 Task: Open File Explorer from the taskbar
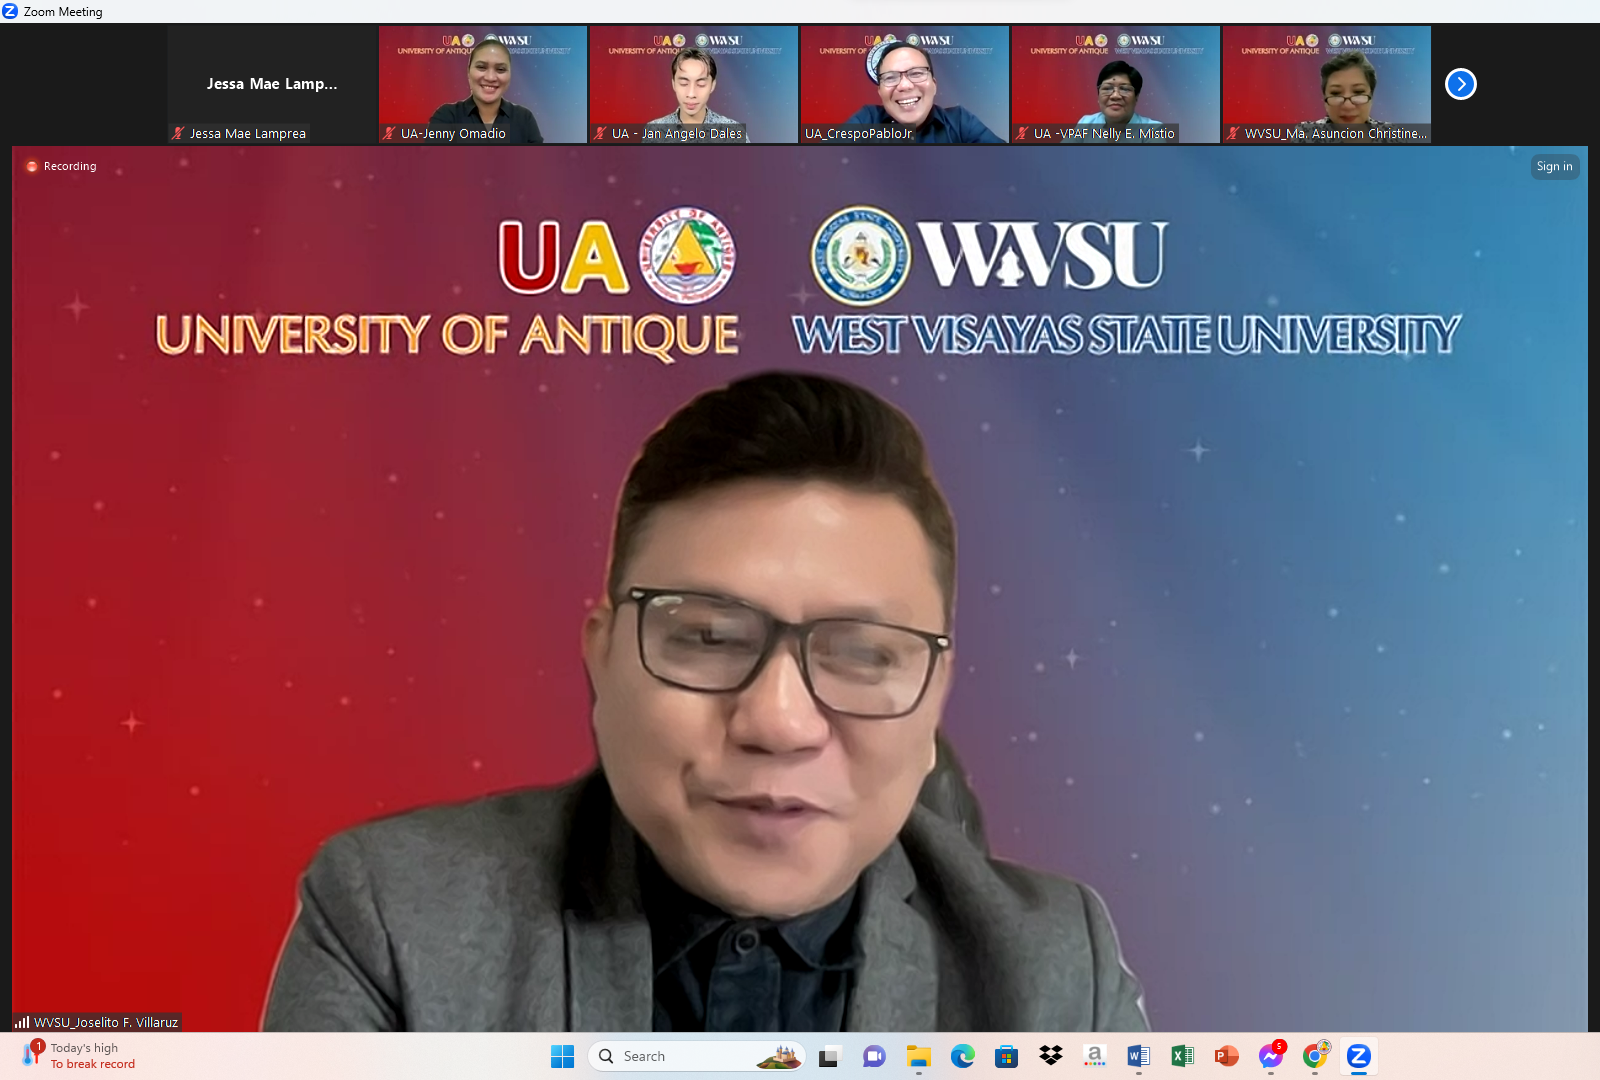[x=918, y=1056]
